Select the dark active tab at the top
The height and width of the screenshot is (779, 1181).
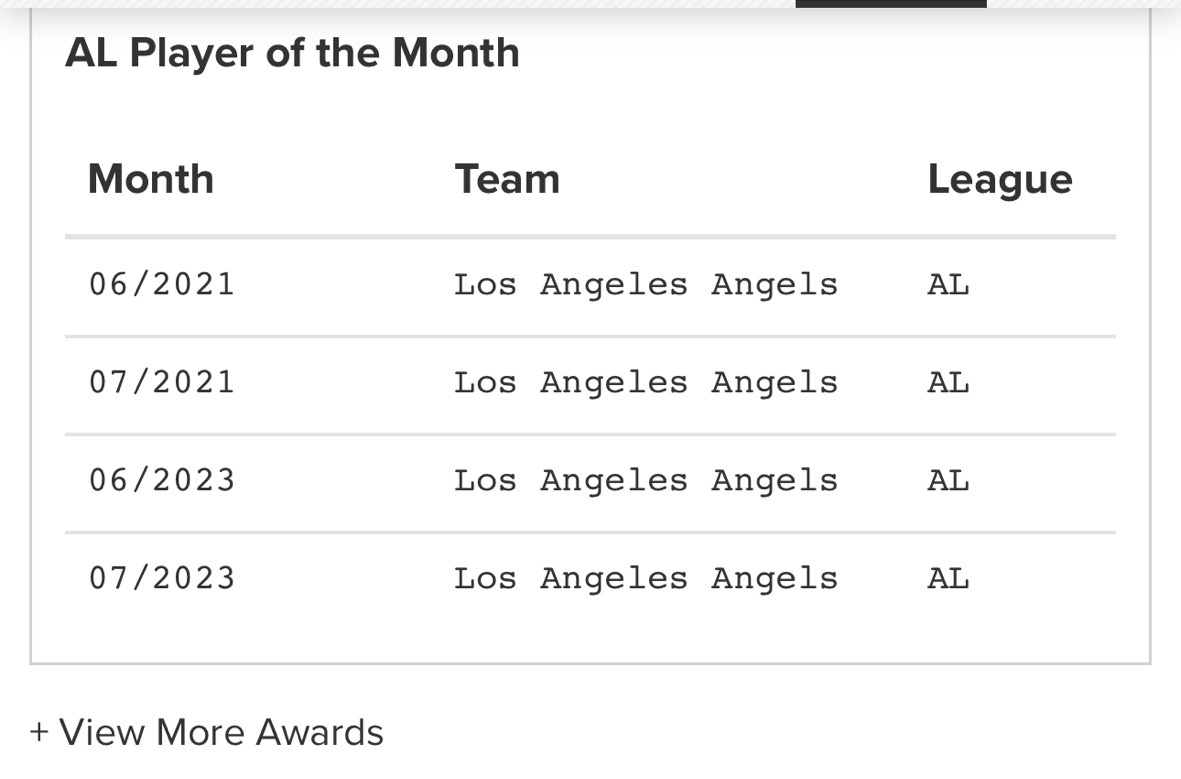point(890,4)
